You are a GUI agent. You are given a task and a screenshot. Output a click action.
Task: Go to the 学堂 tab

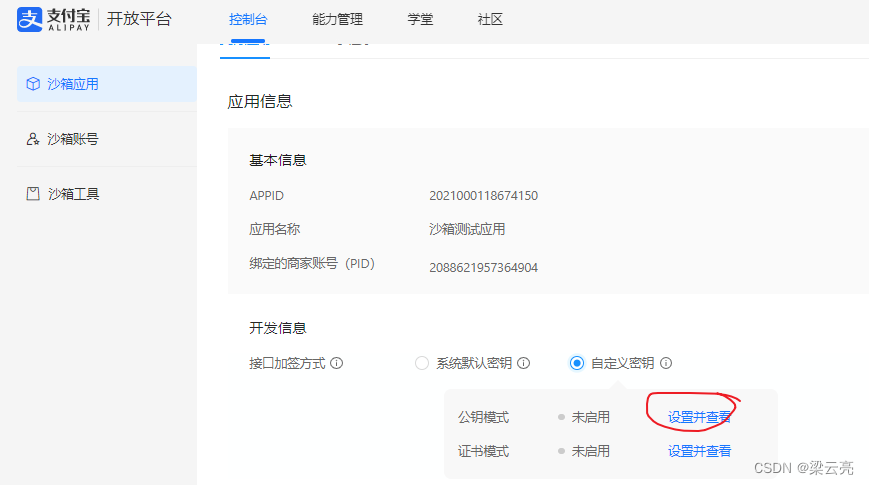point(420,19)
